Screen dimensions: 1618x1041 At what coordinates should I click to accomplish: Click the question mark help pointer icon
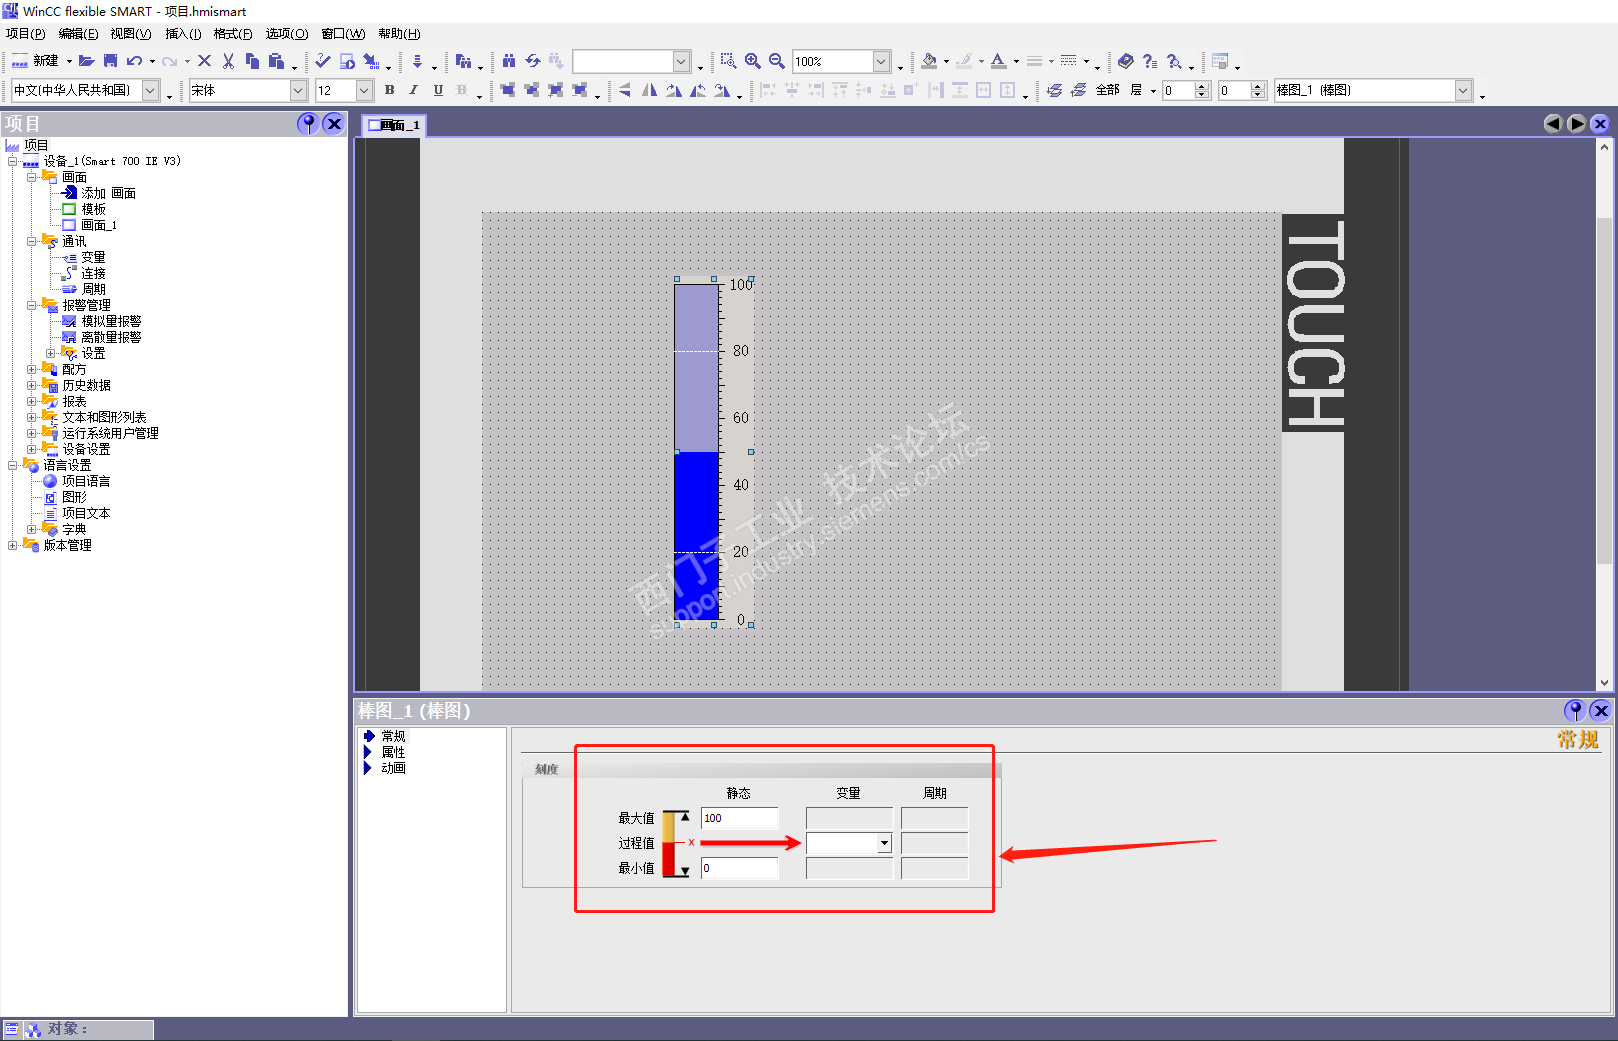[x=1150, y=61]
